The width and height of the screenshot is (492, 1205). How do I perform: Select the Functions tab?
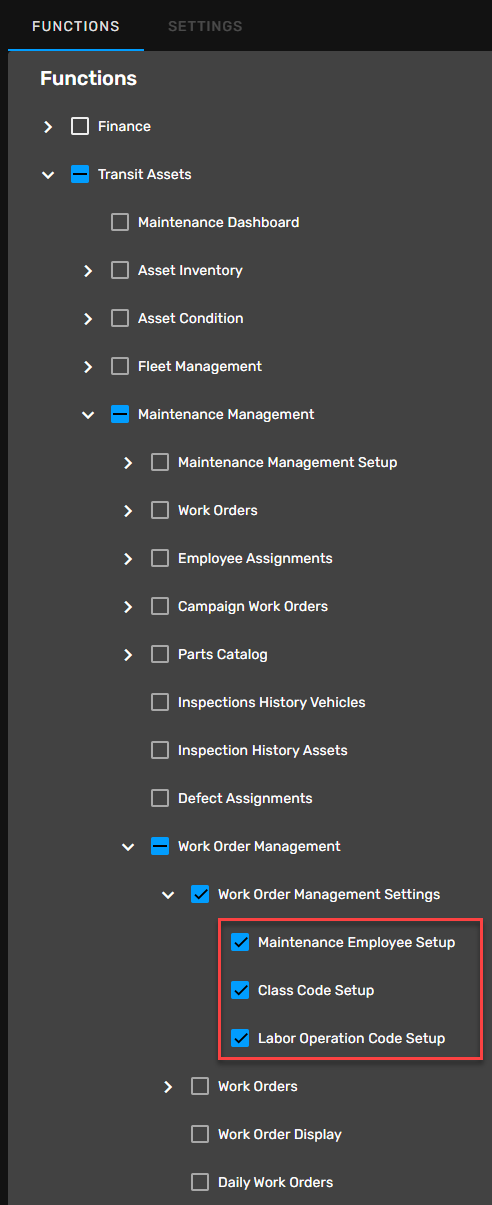(76, 26)
